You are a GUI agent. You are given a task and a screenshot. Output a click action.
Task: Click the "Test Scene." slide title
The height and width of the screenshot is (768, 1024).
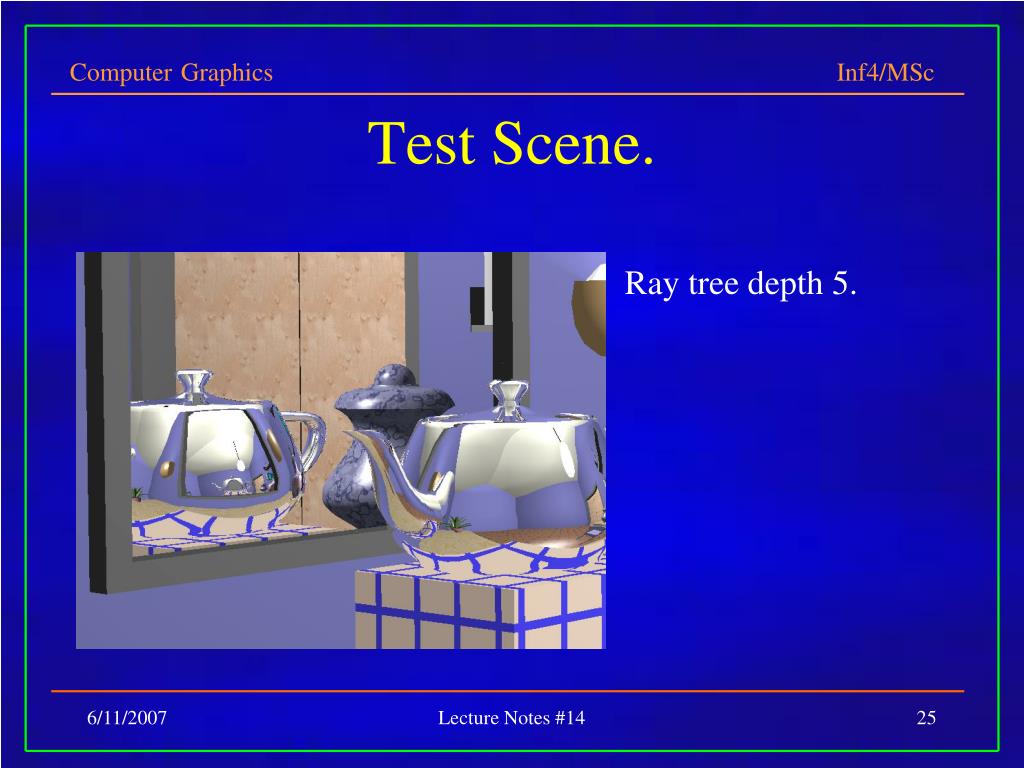(x=511, y=143)
